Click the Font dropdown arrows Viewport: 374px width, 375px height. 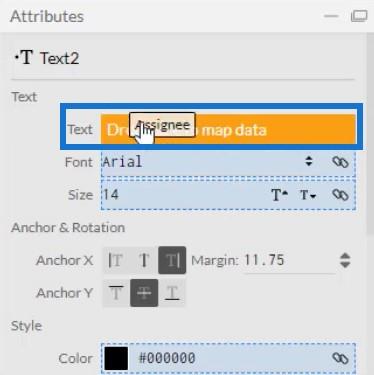coord(309,162)
